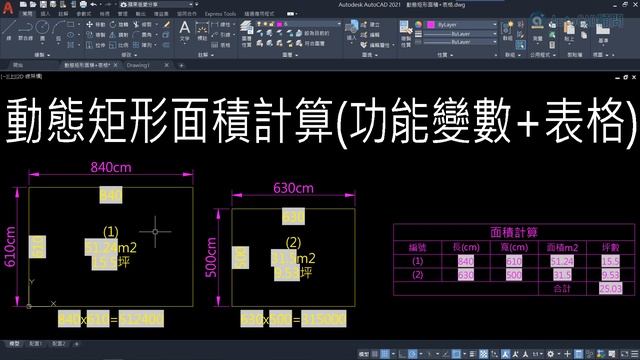This screenshot has height=360, width=640.
Task: Click the color wheel icon in Properties
Action: point(418,25)
